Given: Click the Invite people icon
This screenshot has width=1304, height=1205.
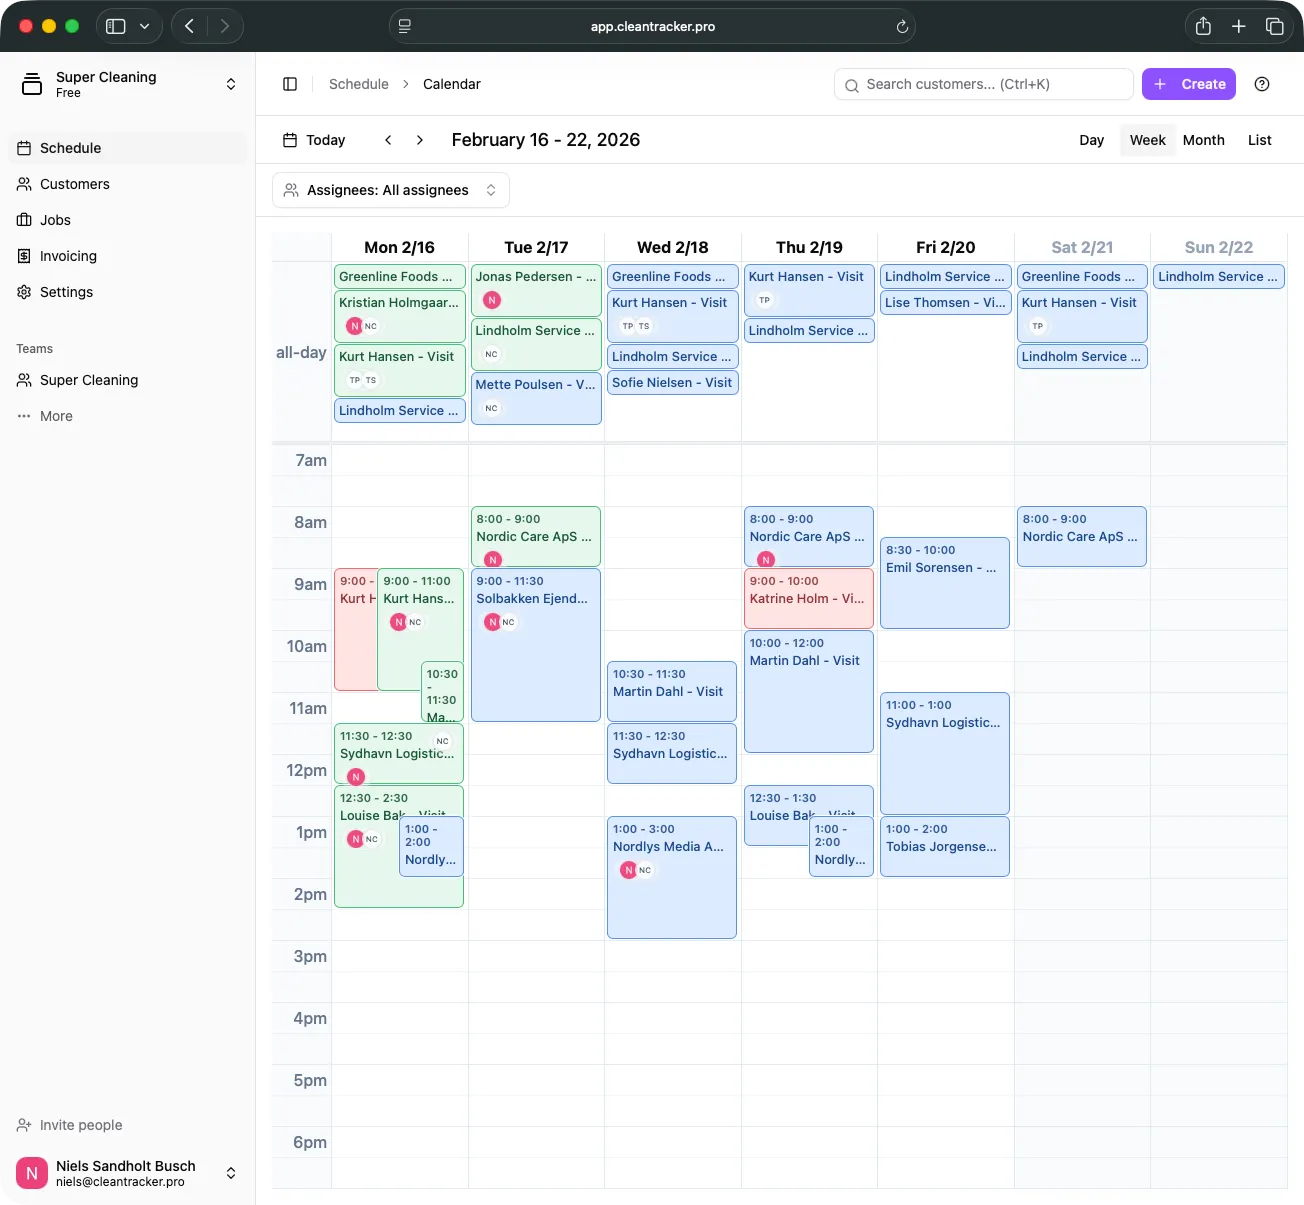Looking at the screenshot, I should (x=23, y=1125).
